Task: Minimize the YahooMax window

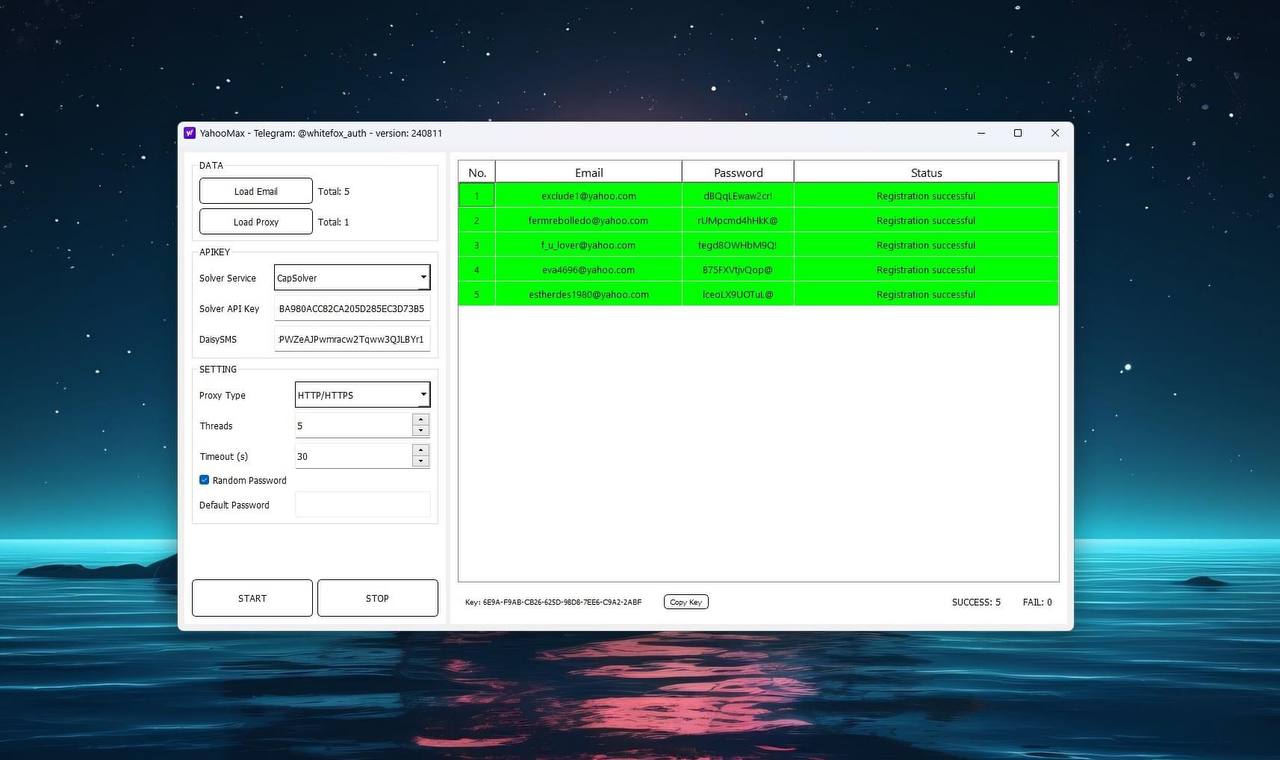Action: click(x=981, y=133)
